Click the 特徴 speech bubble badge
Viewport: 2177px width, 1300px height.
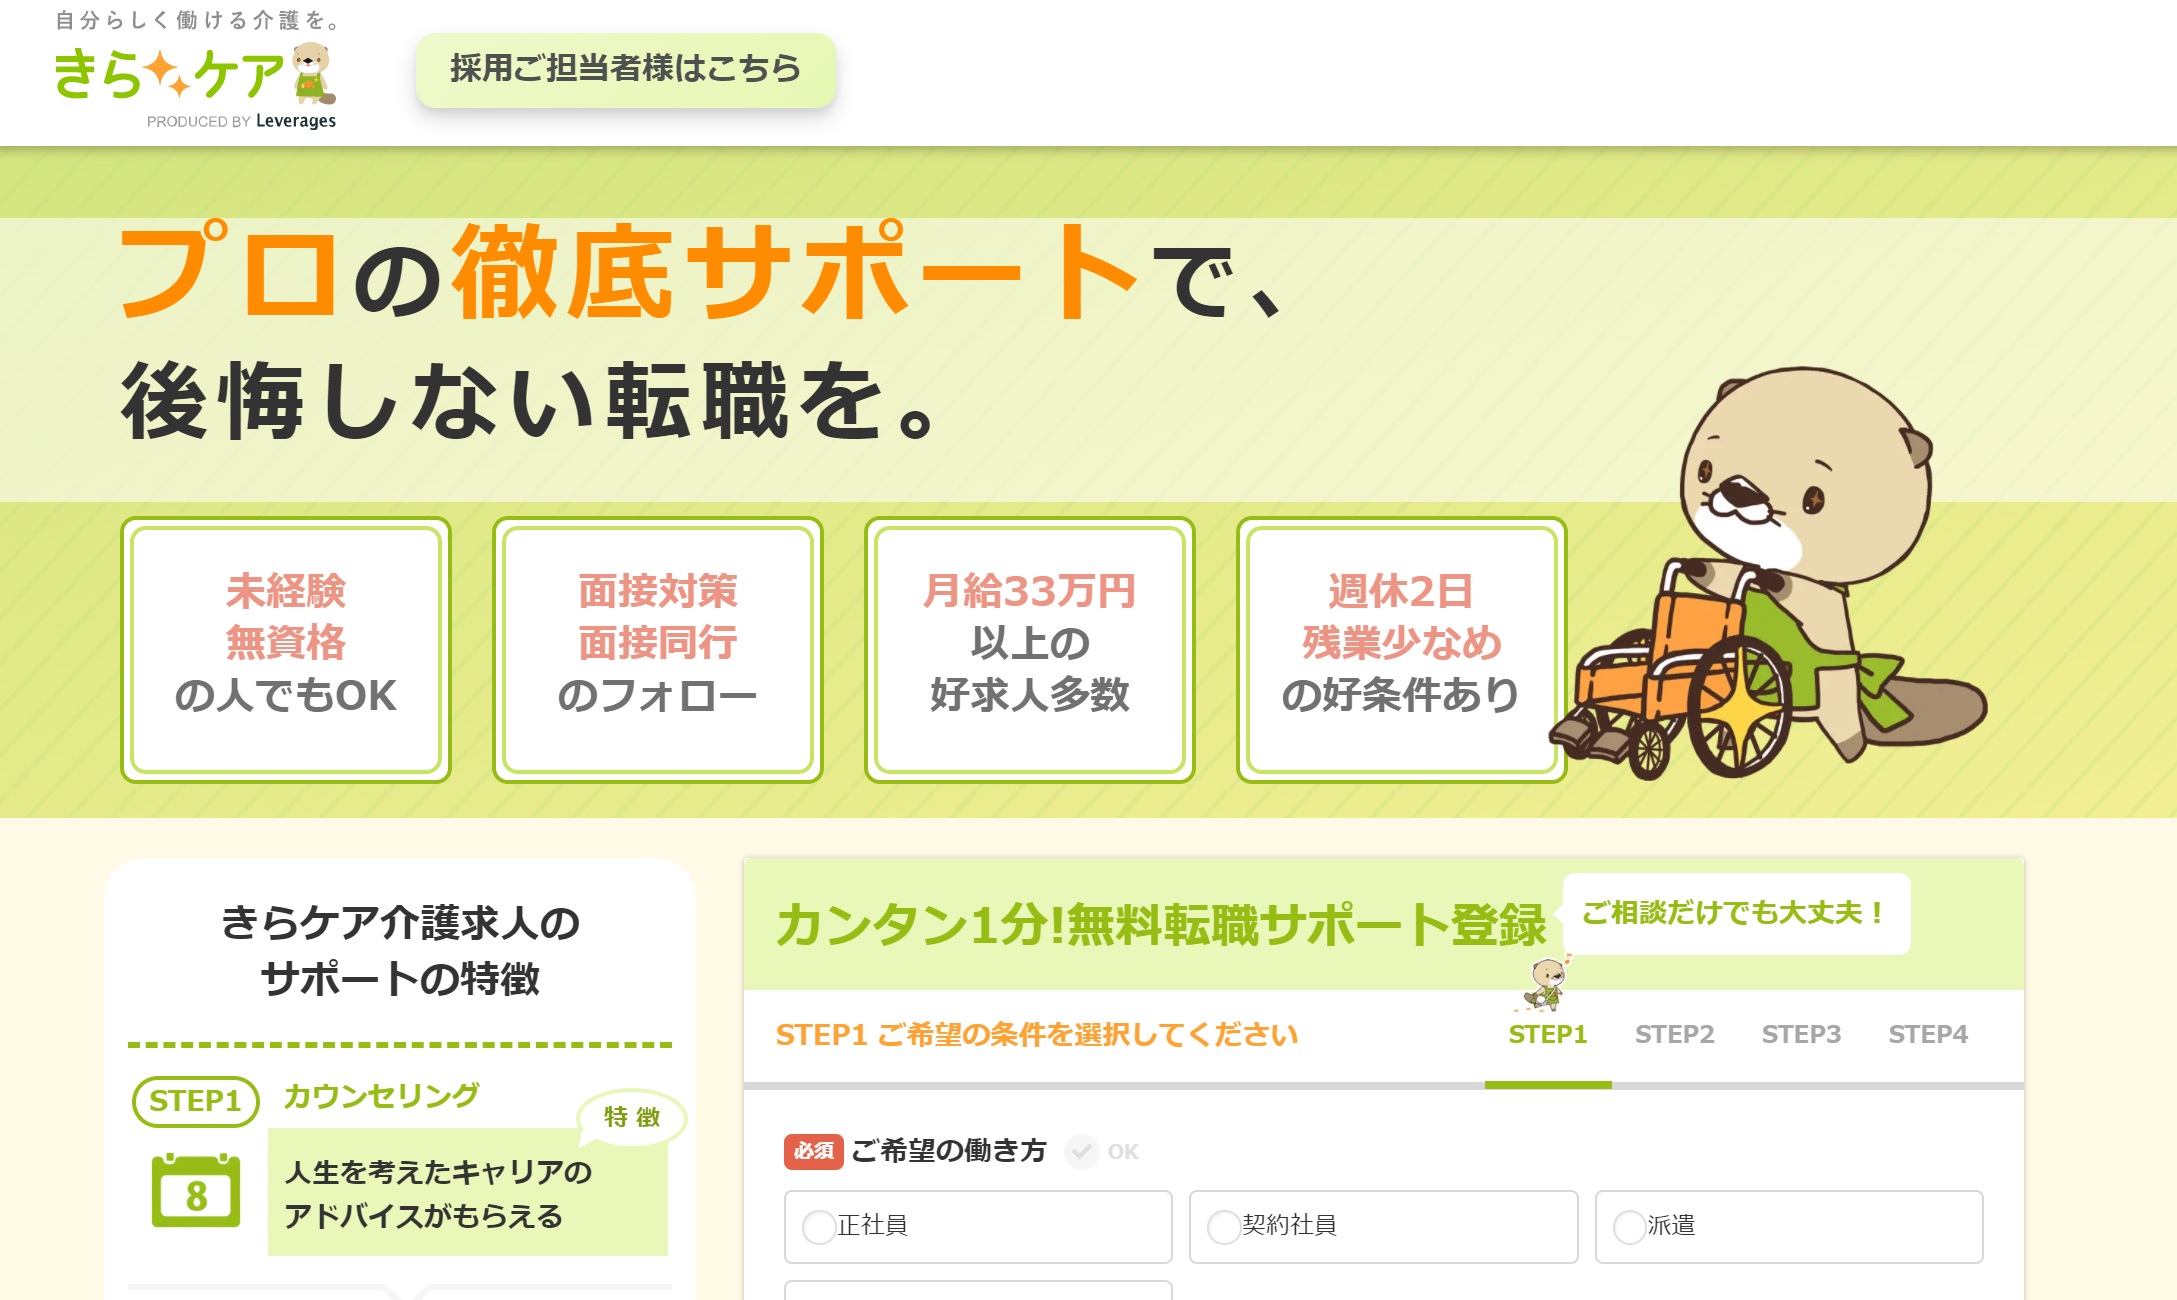(x=632, y=1117)
